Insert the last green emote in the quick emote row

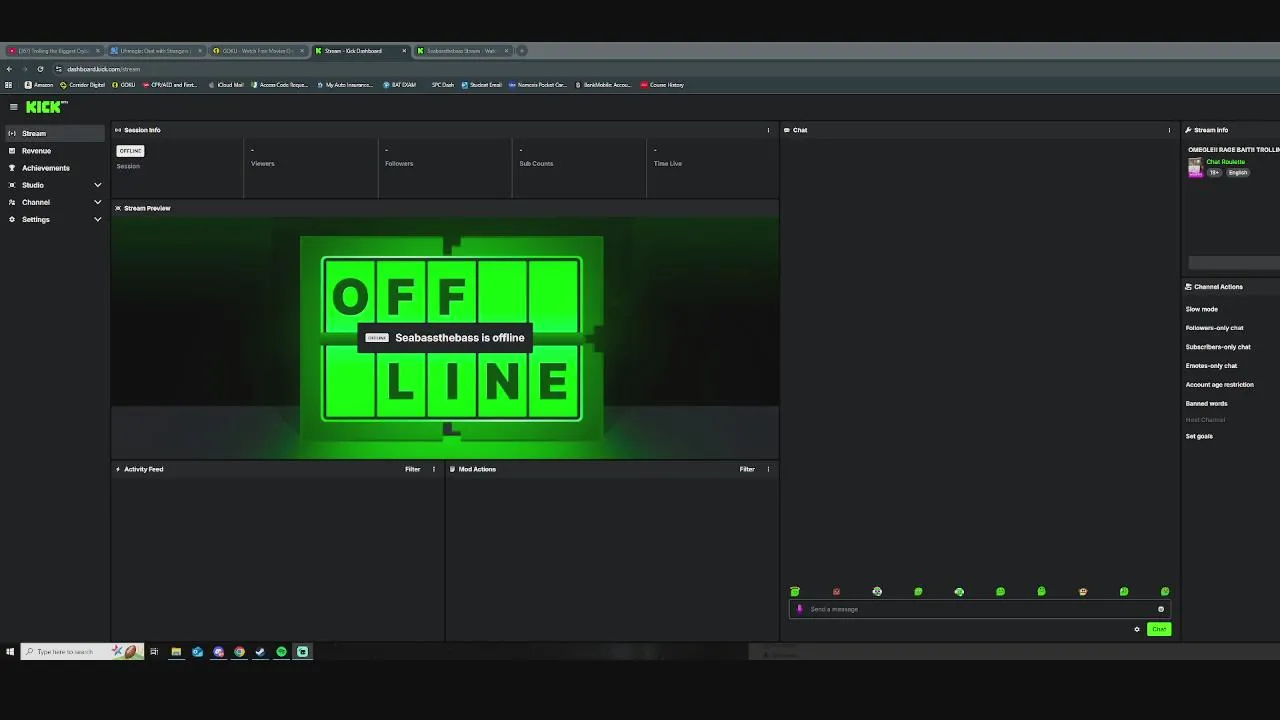pyautogui.click(x=1165, y=592)
